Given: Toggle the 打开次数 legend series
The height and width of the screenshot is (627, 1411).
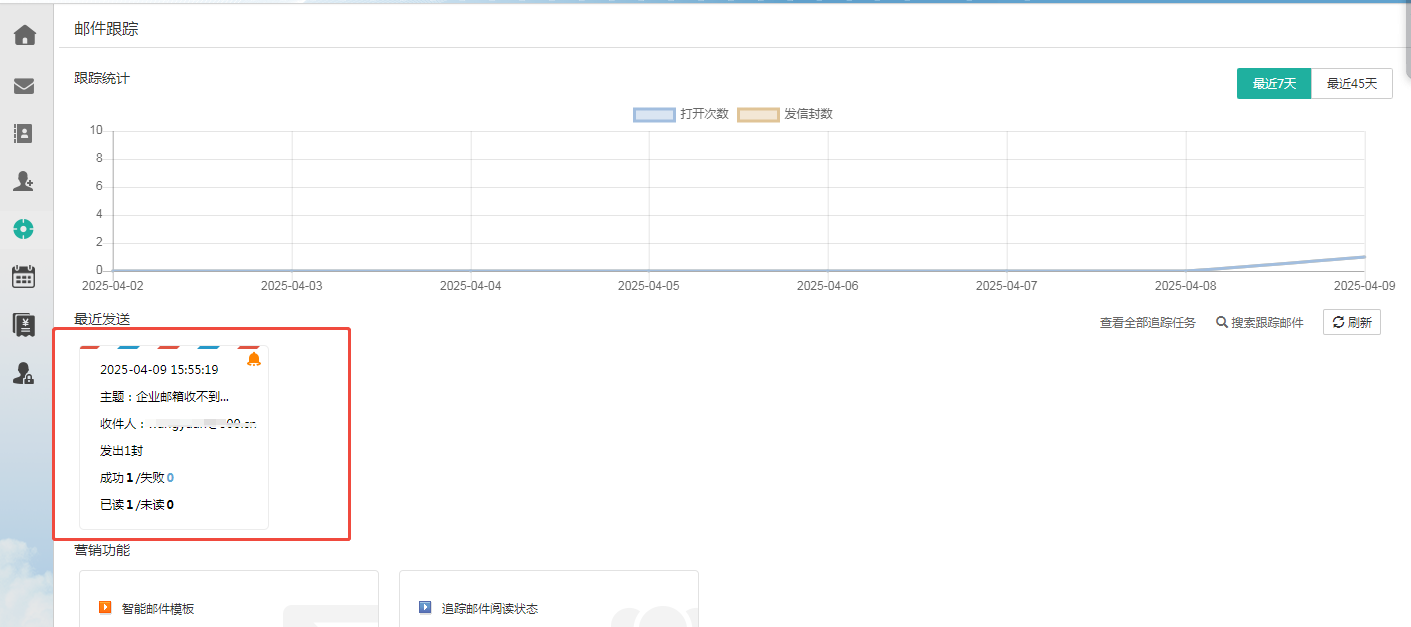Looking at the screenshot, I should [x=681, y=114].
